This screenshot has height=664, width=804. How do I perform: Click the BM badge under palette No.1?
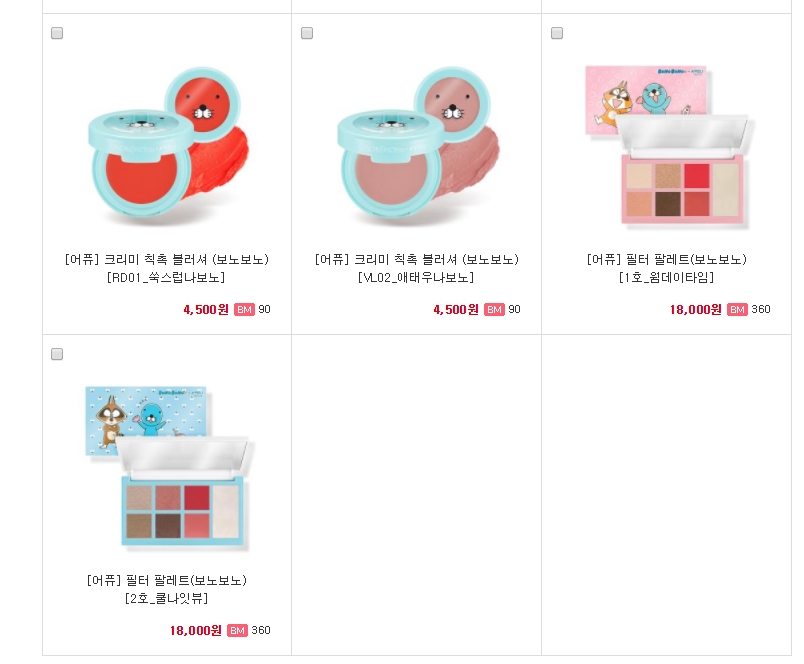click(737, 310)
